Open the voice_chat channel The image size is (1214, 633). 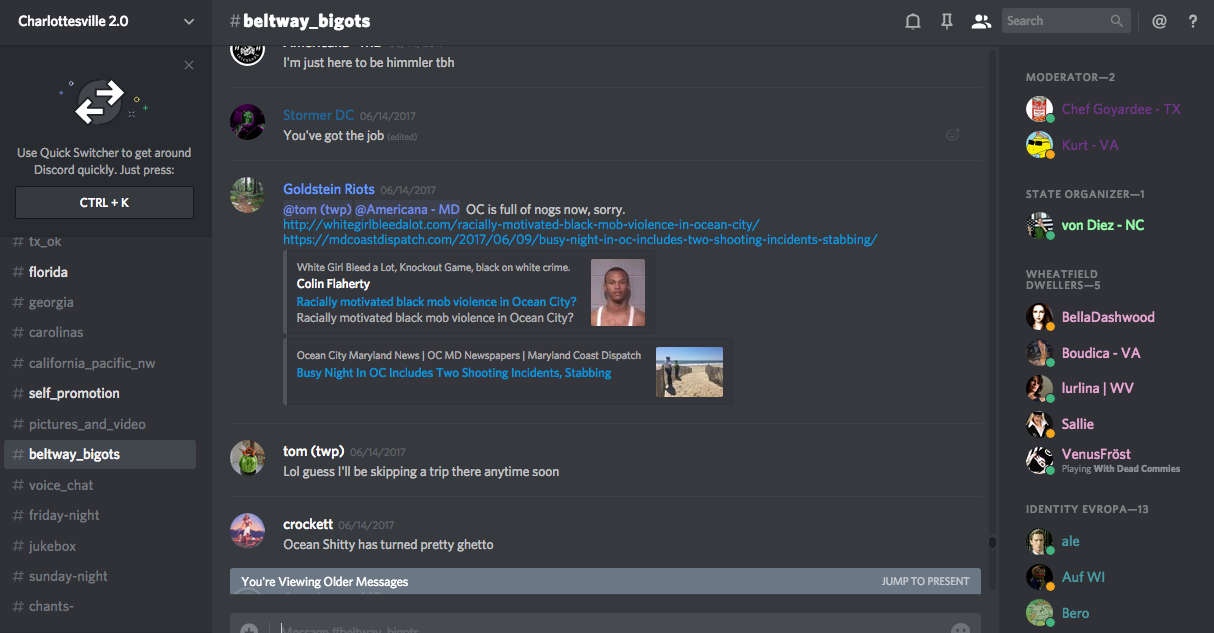click(61, 485)
